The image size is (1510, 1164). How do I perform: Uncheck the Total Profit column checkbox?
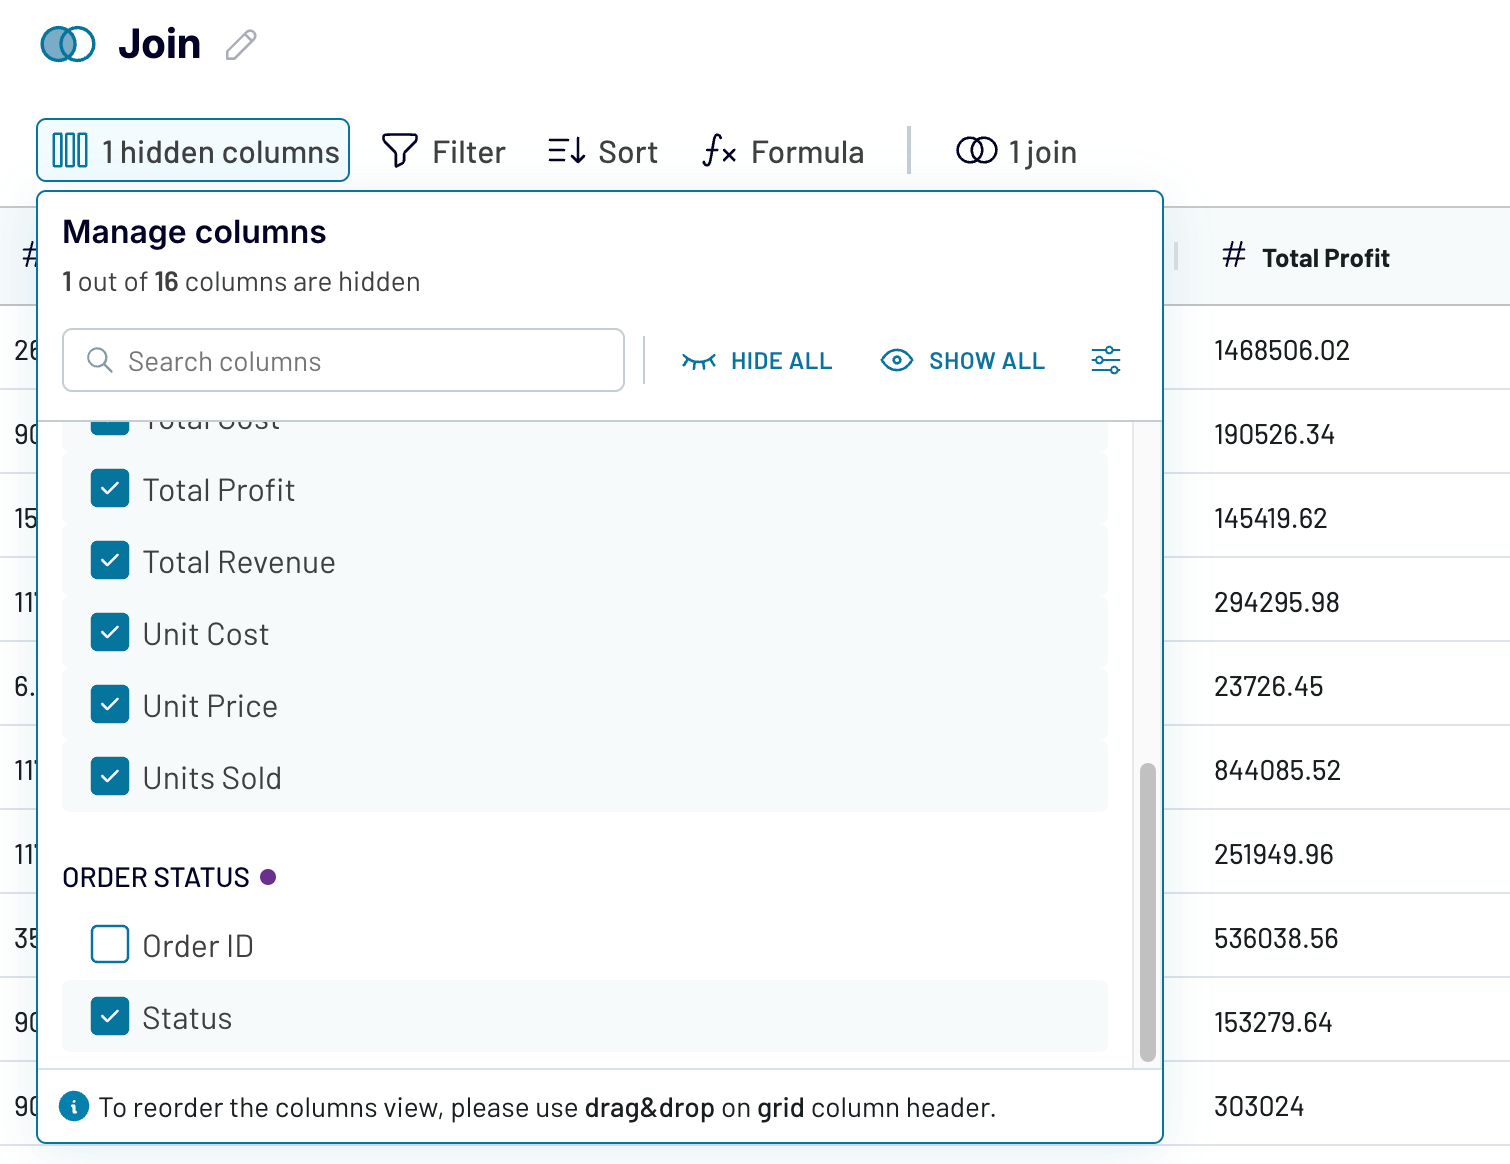click(110, 489)
